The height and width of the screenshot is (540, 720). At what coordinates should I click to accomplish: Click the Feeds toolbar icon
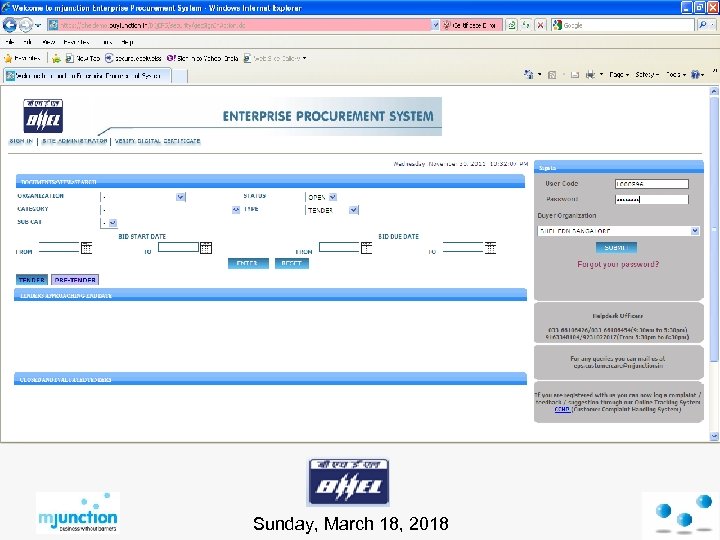(x=552, y=74)
